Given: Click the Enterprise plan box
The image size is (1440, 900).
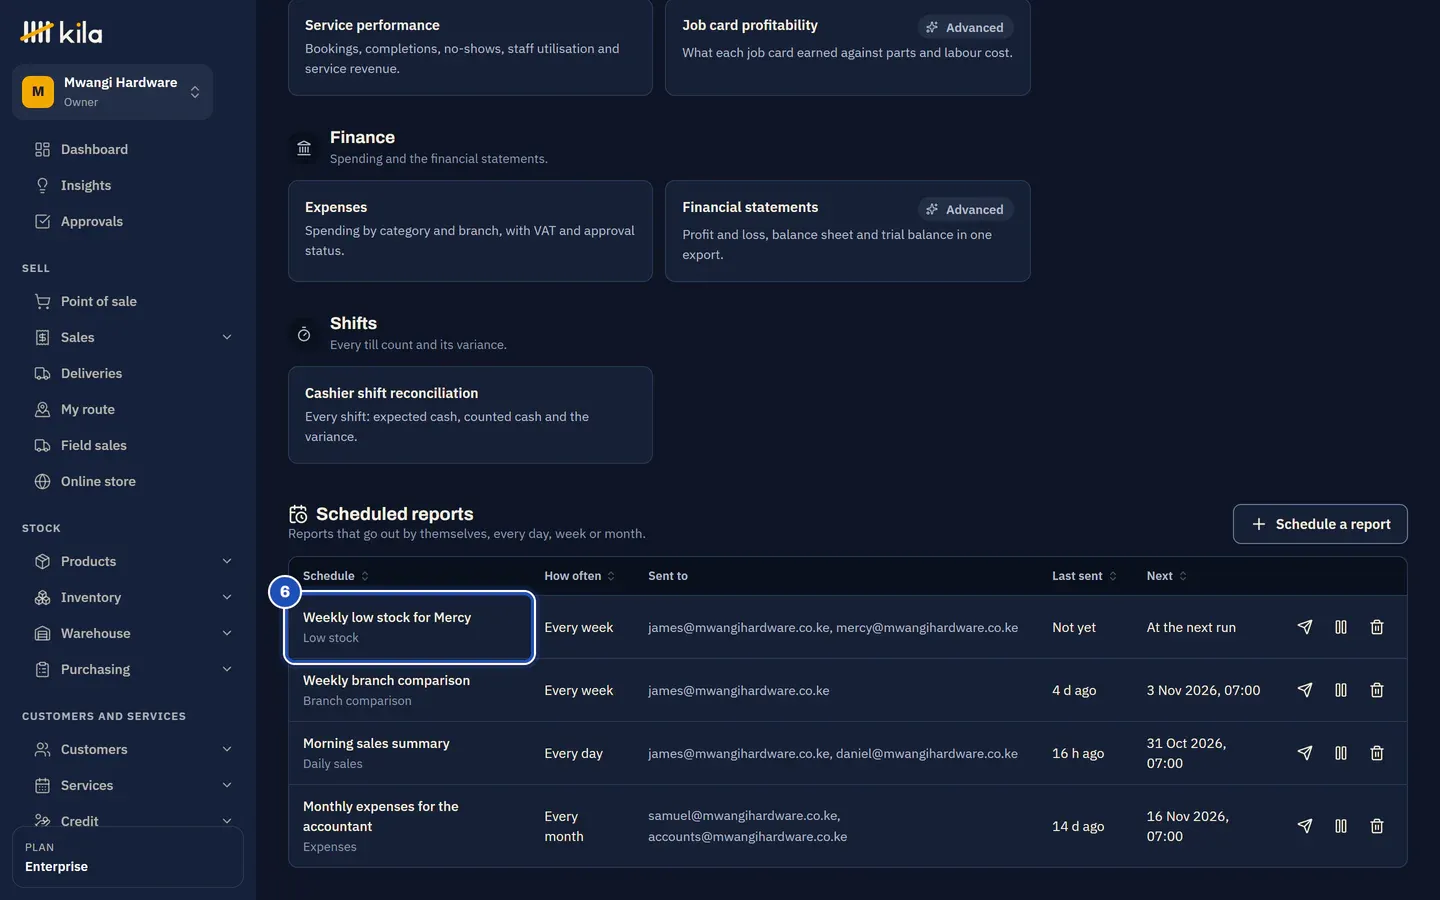Looking at the screenshot, I should (x=128, y=857).
